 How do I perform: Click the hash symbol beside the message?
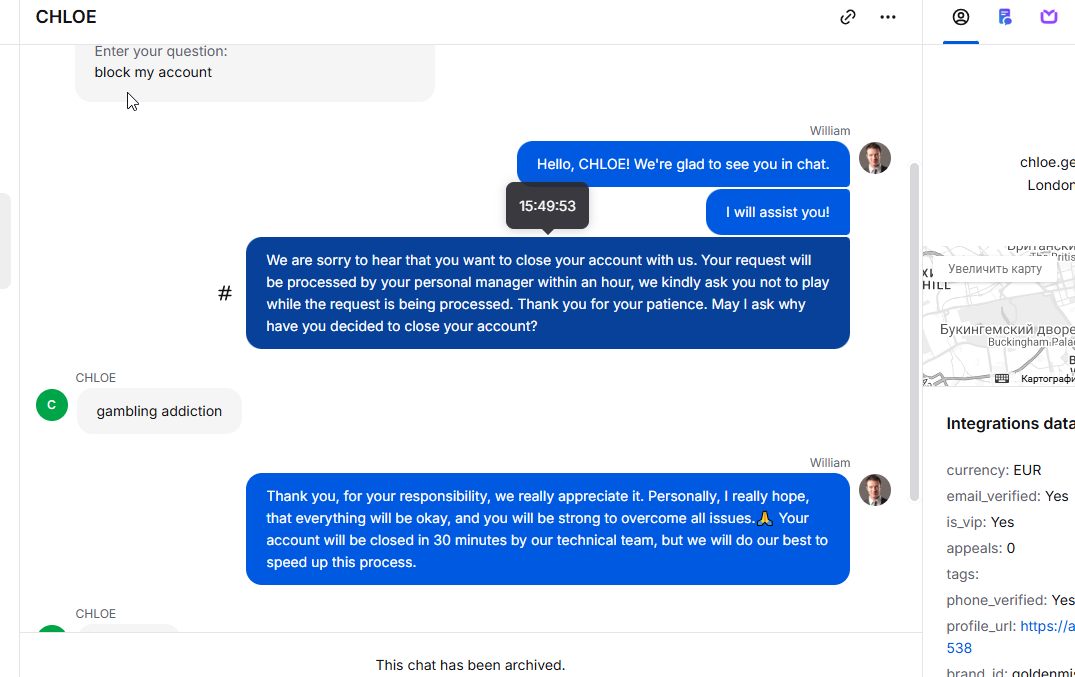(x=225, y=294)
